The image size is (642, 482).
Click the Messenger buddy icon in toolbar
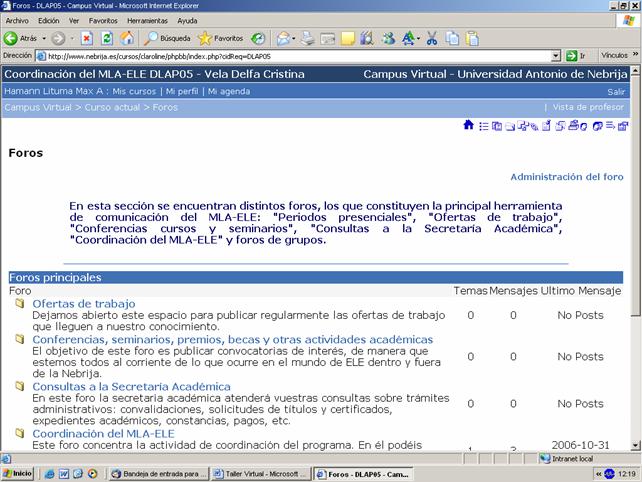click(x=388, y=39)
